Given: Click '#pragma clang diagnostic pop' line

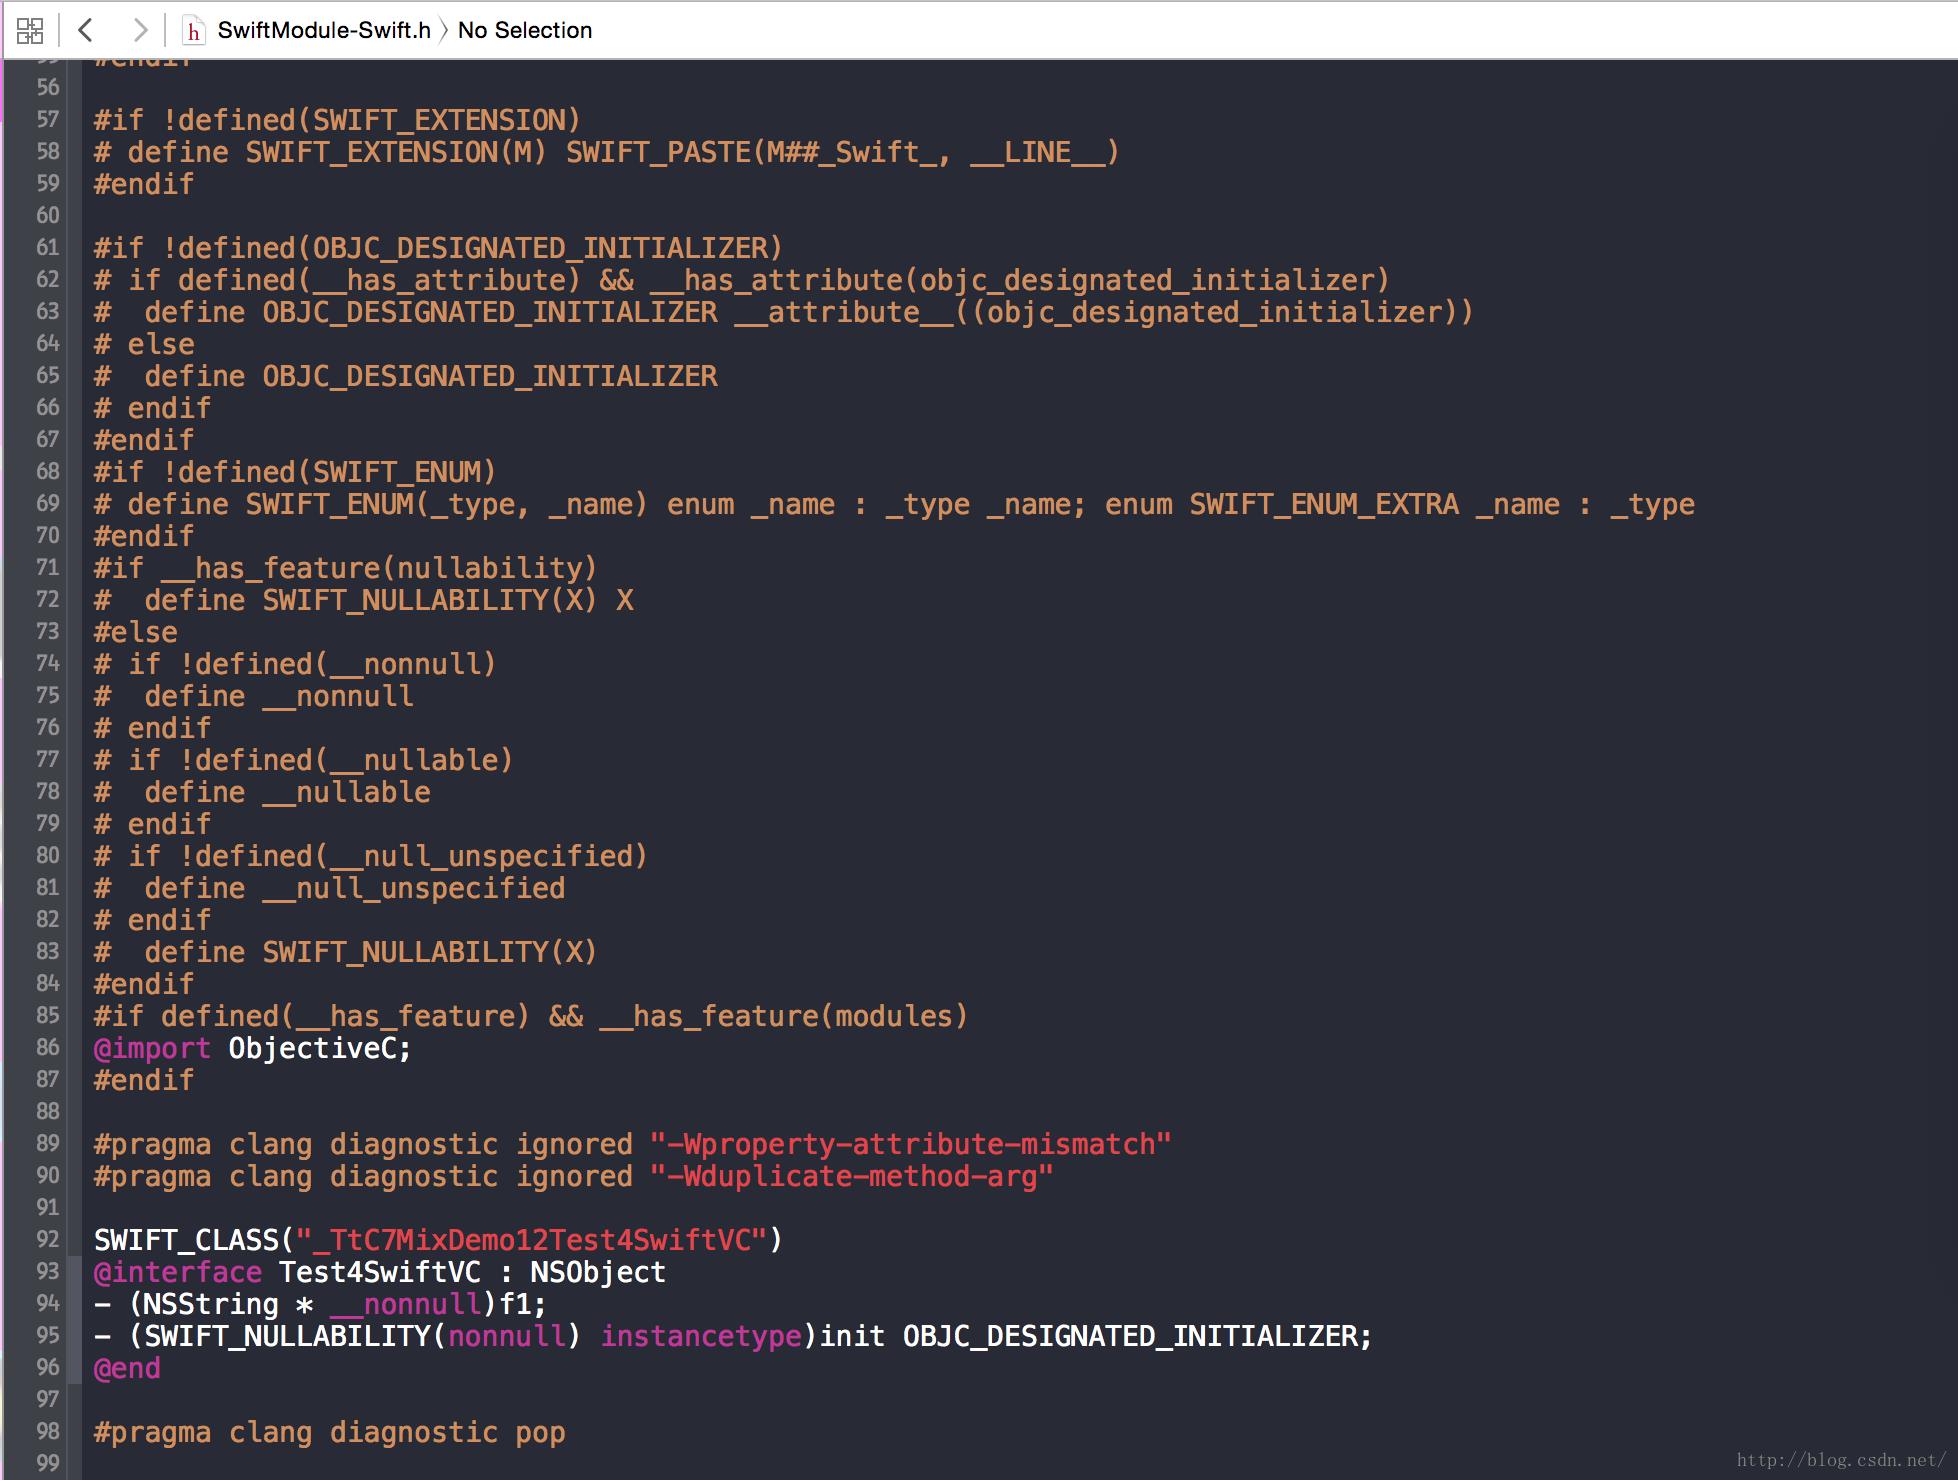Looking at the screenshot, I should [329, 1433].
